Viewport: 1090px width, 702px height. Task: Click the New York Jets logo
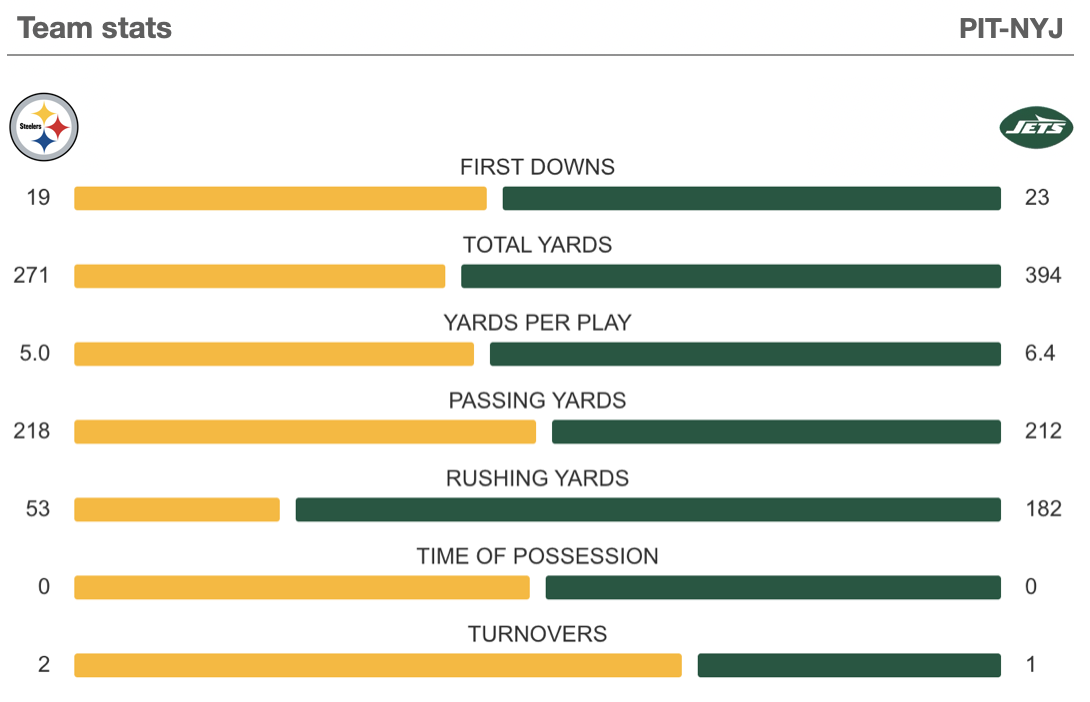[x=1036, y=128]
